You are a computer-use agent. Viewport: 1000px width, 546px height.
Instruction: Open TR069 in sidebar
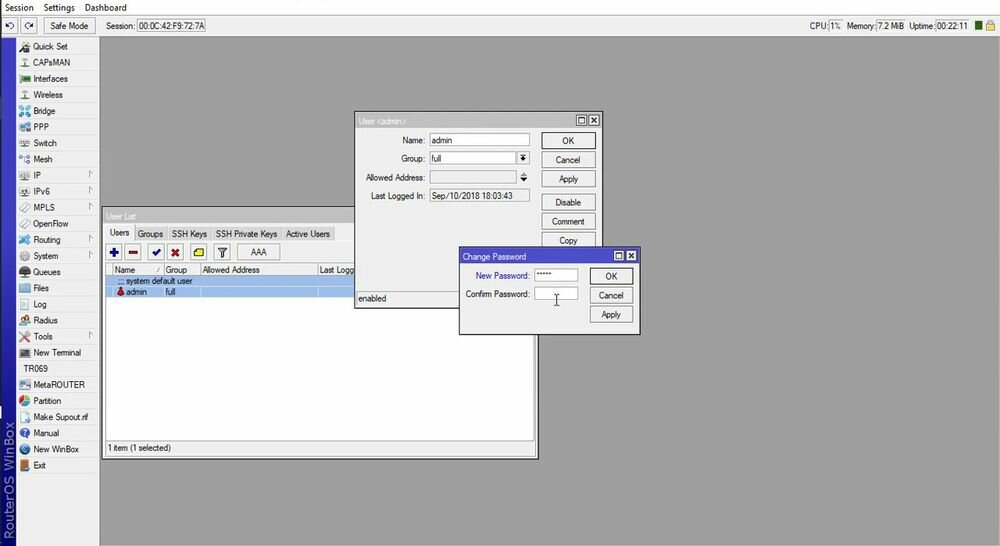pyautogui.click(x=57, y=369)
